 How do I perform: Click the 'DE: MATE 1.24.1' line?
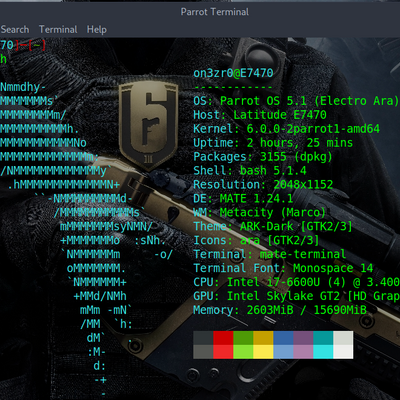click(x=243, y=199)
